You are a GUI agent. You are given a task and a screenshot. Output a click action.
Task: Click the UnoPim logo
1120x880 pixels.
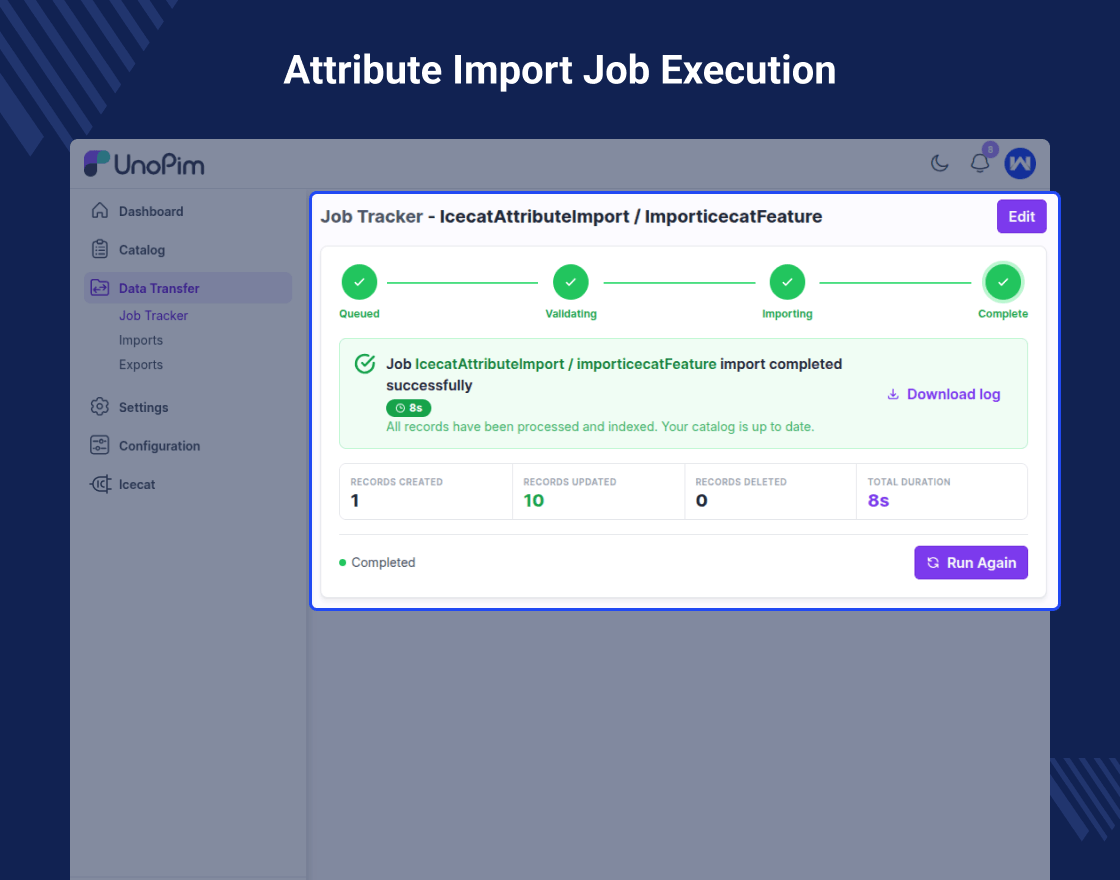point(144,164)
